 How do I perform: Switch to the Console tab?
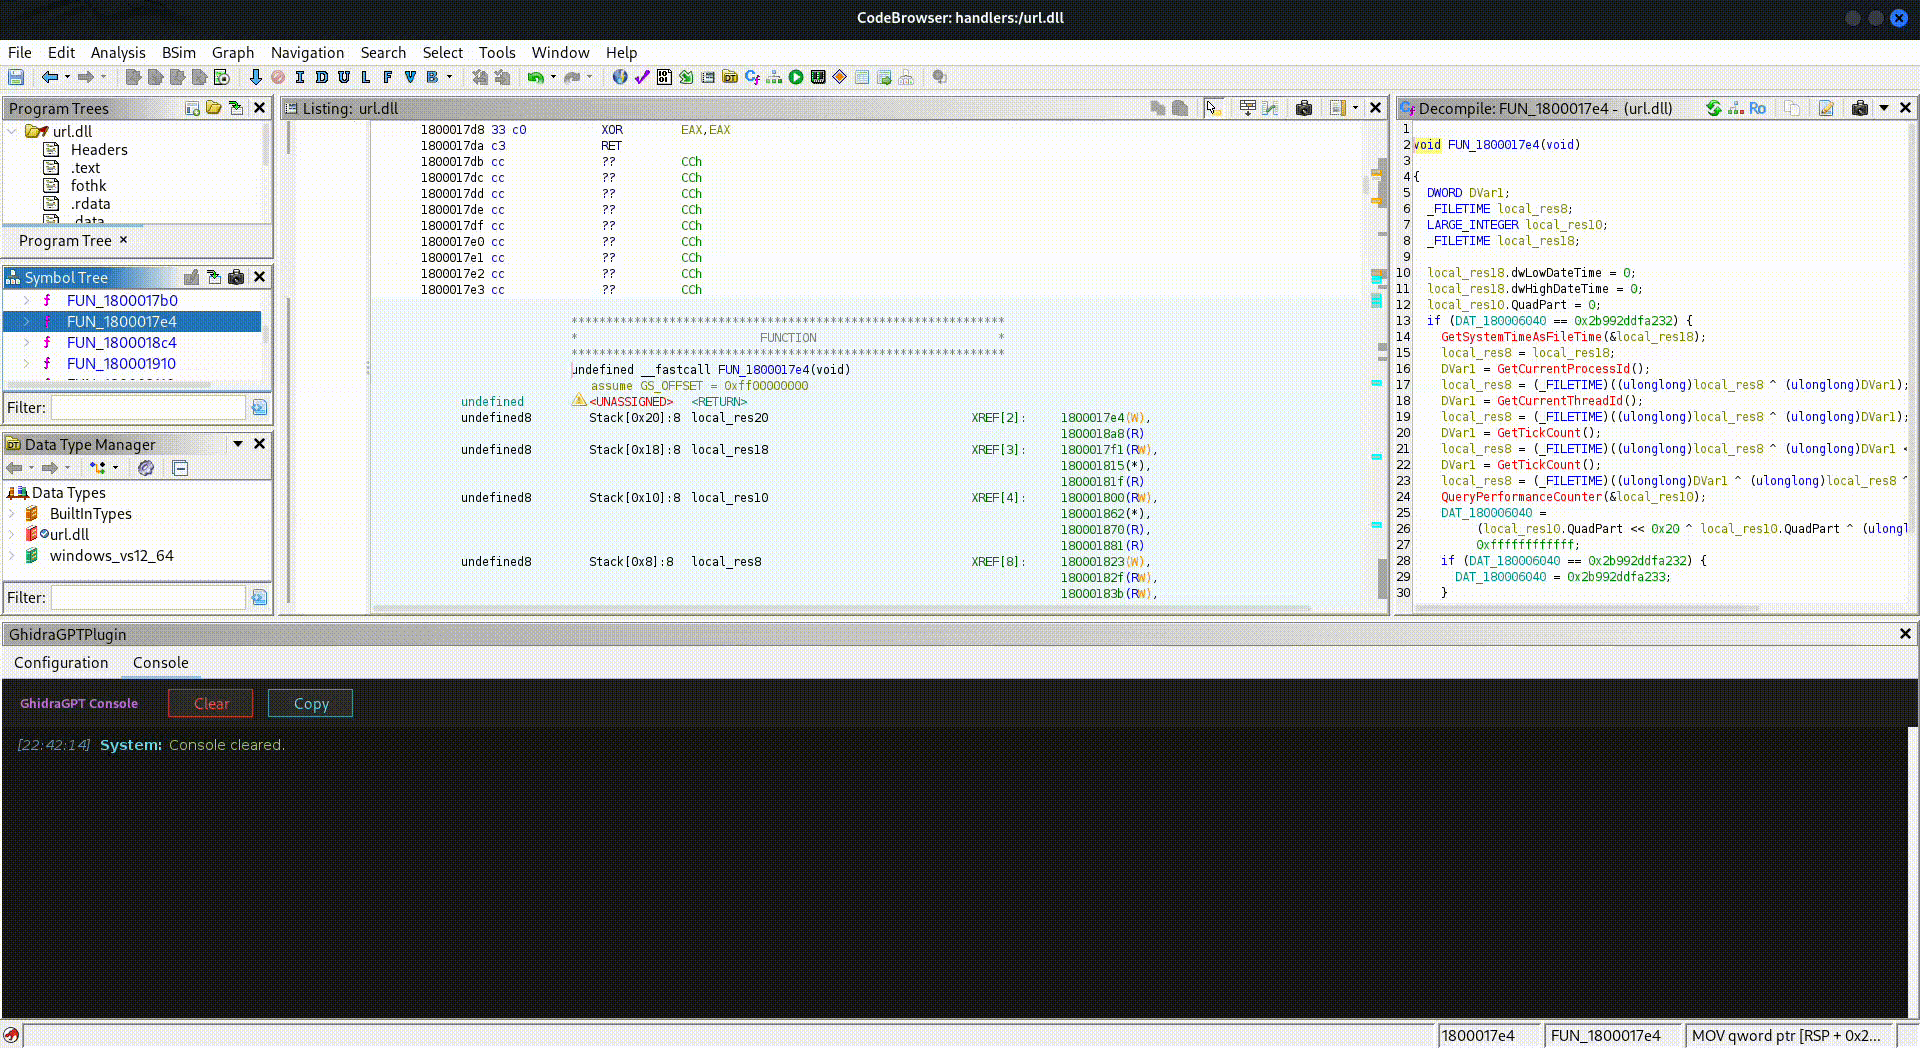coord(160,663)
